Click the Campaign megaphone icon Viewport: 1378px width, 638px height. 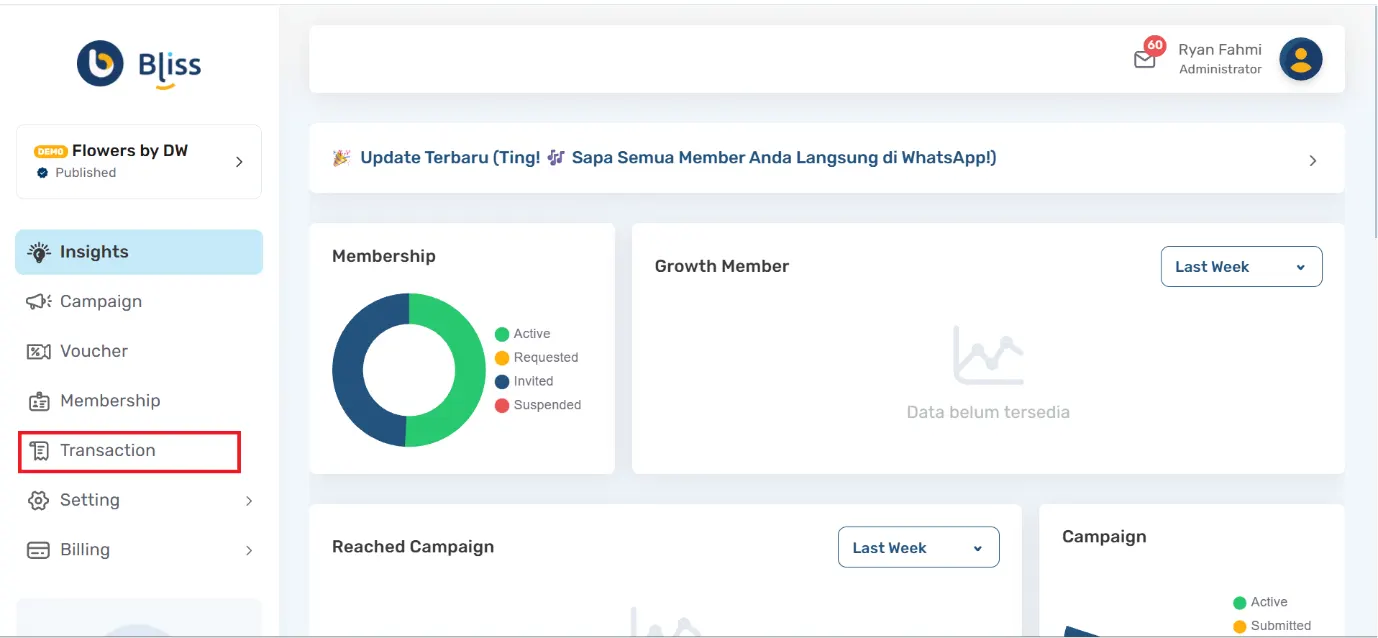(38, 302)
